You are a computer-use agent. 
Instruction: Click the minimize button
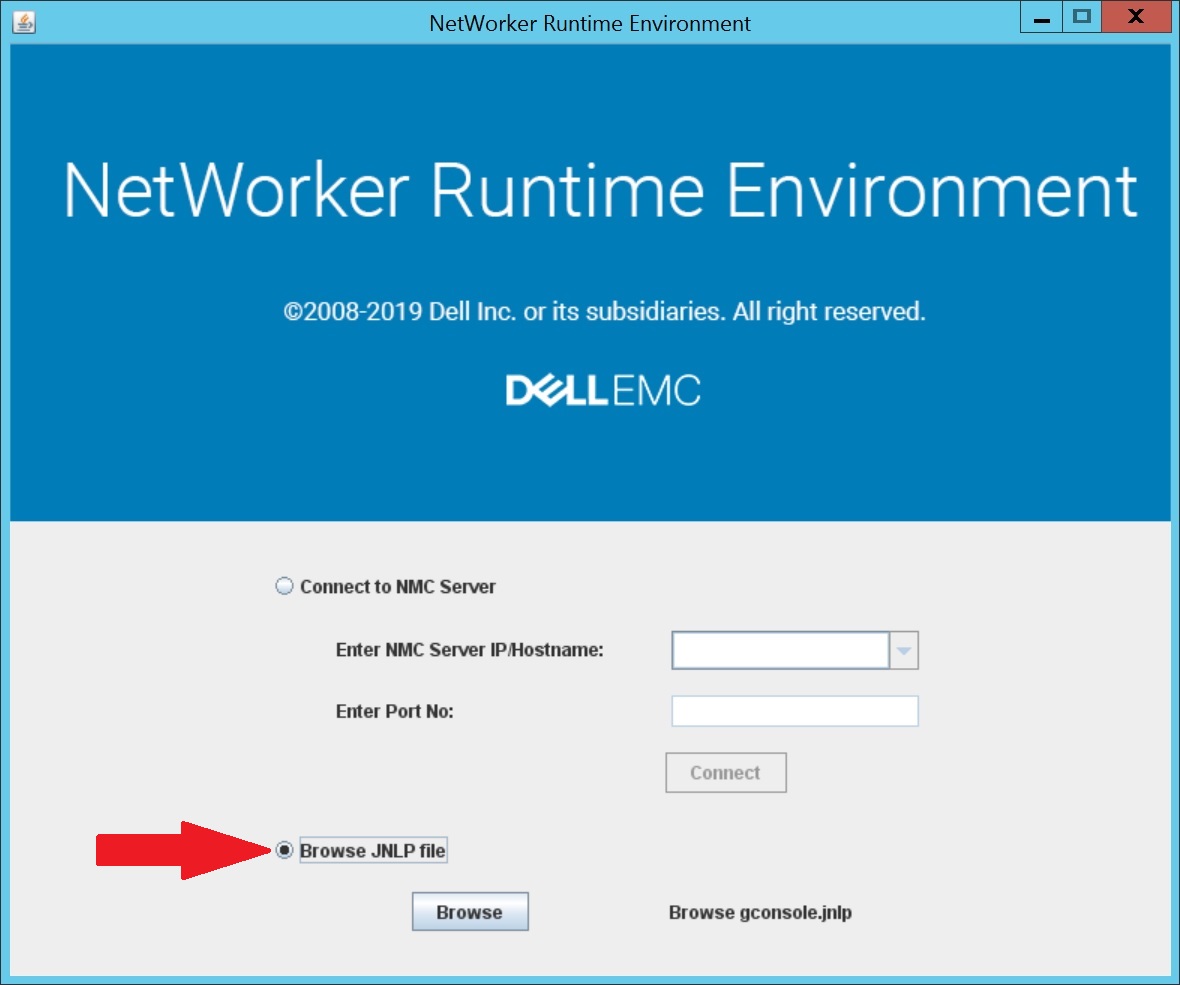tap(1041, 16)
